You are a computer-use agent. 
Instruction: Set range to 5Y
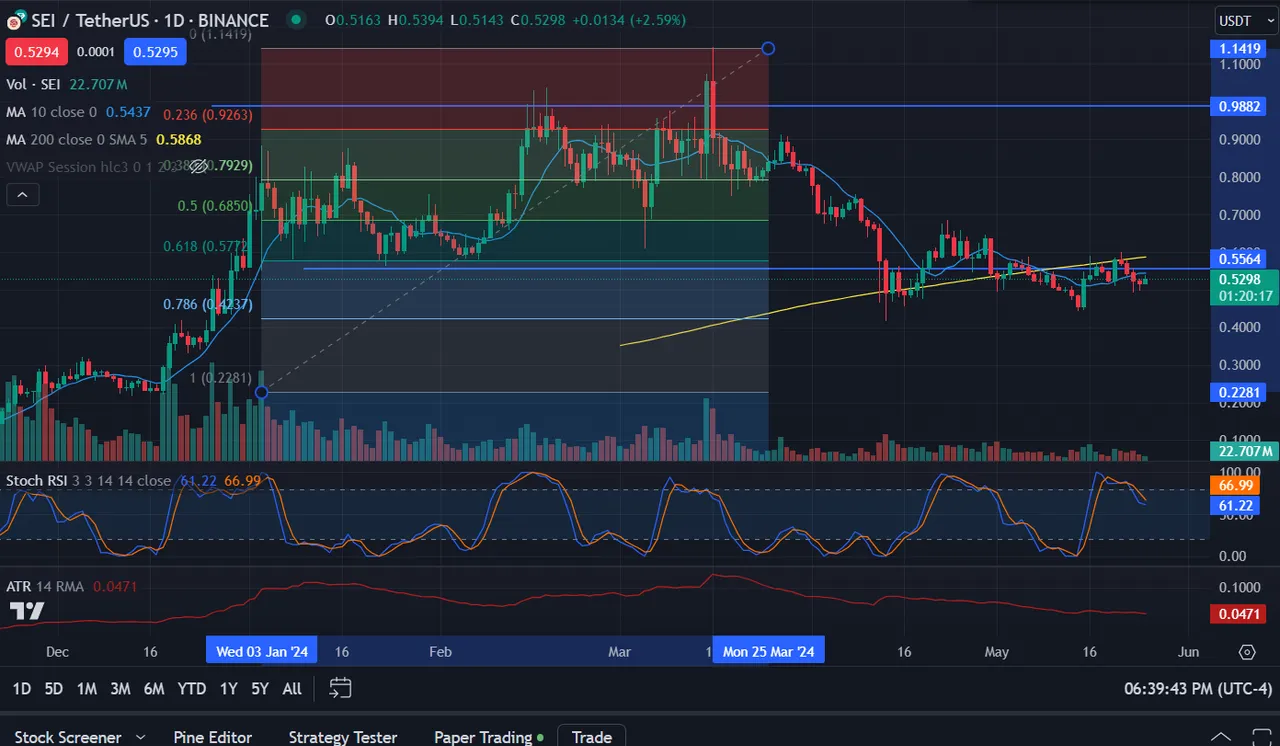click(260, 688)
